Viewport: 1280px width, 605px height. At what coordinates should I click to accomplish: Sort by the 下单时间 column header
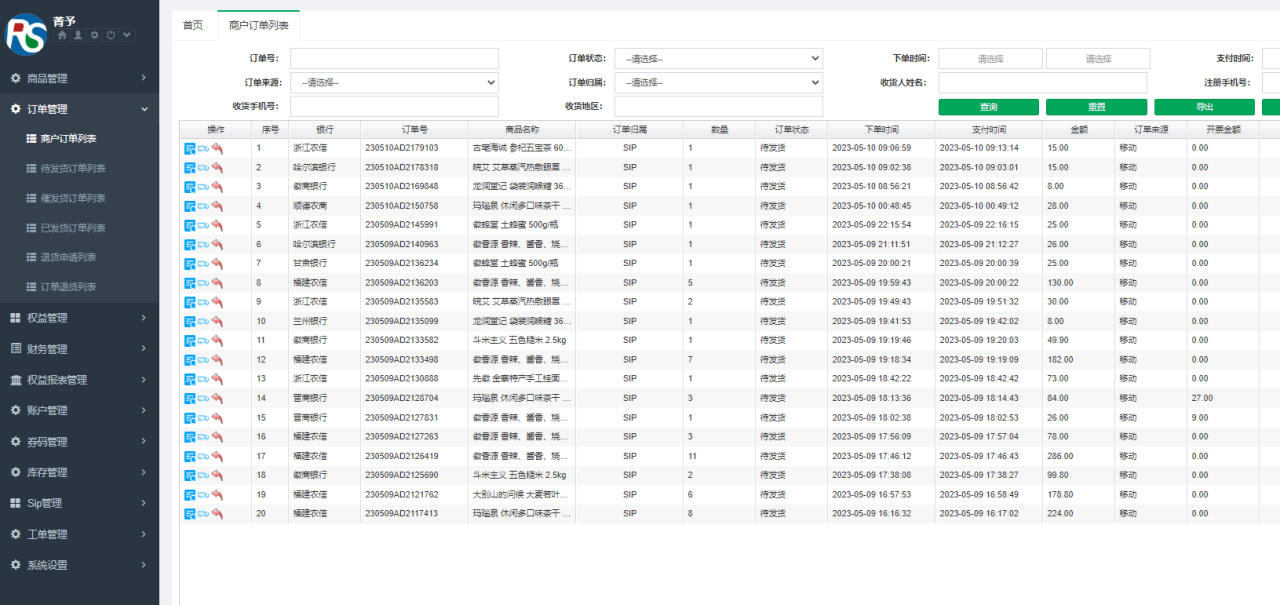coord(881,129)
